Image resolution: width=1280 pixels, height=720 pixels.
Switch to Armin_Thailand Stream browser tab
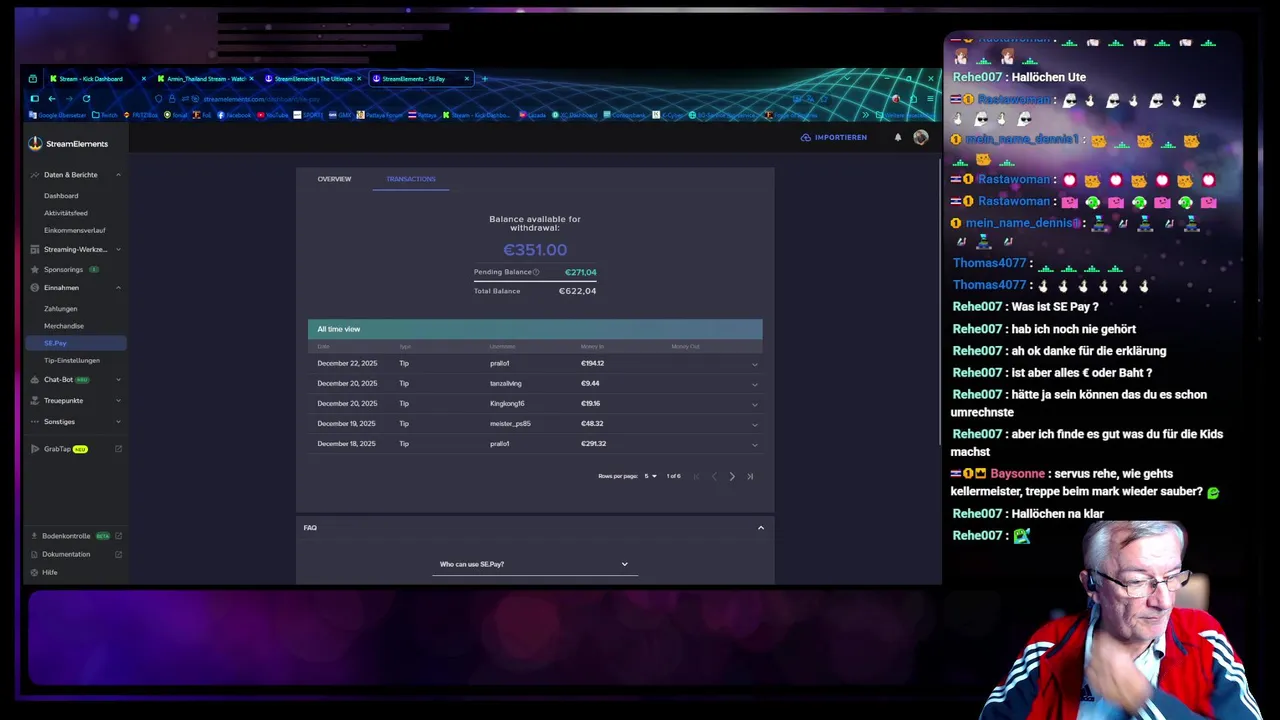tap(203, 78)
